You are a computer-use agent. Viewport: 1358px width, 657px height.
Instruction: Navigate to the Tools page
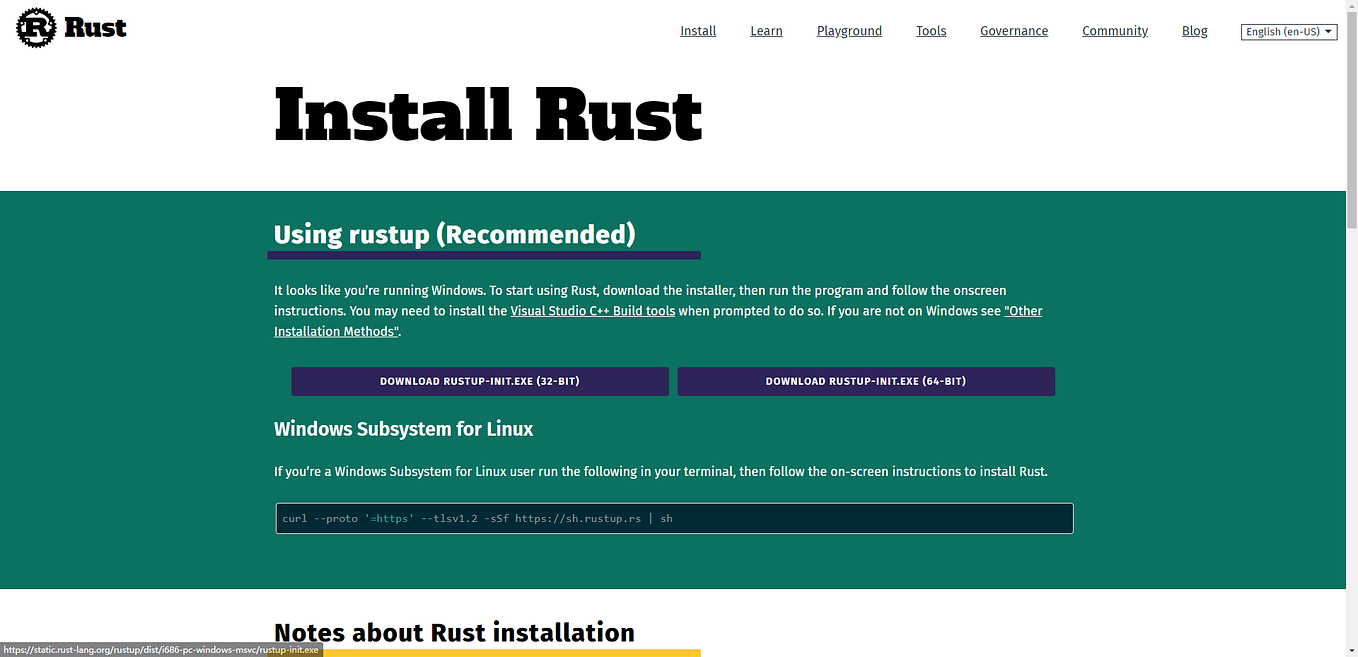[x=930, y=30]
